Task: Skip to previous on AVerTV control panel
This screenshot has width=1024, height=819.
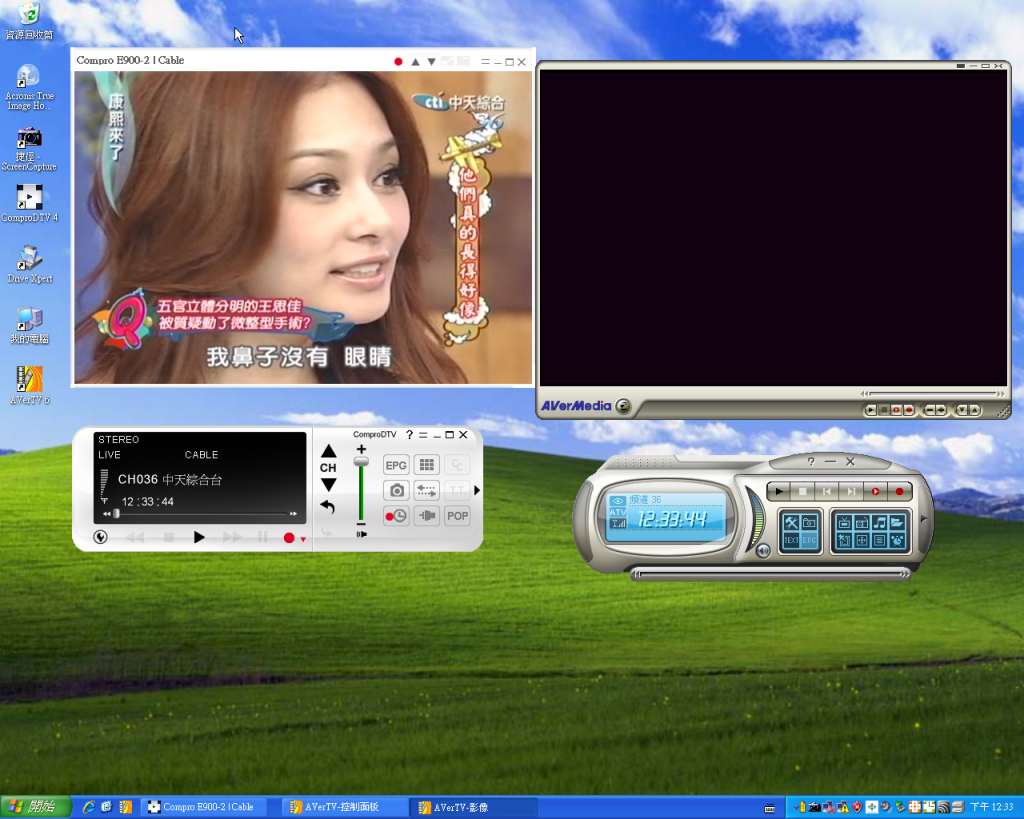Action: tap(827, 491)
